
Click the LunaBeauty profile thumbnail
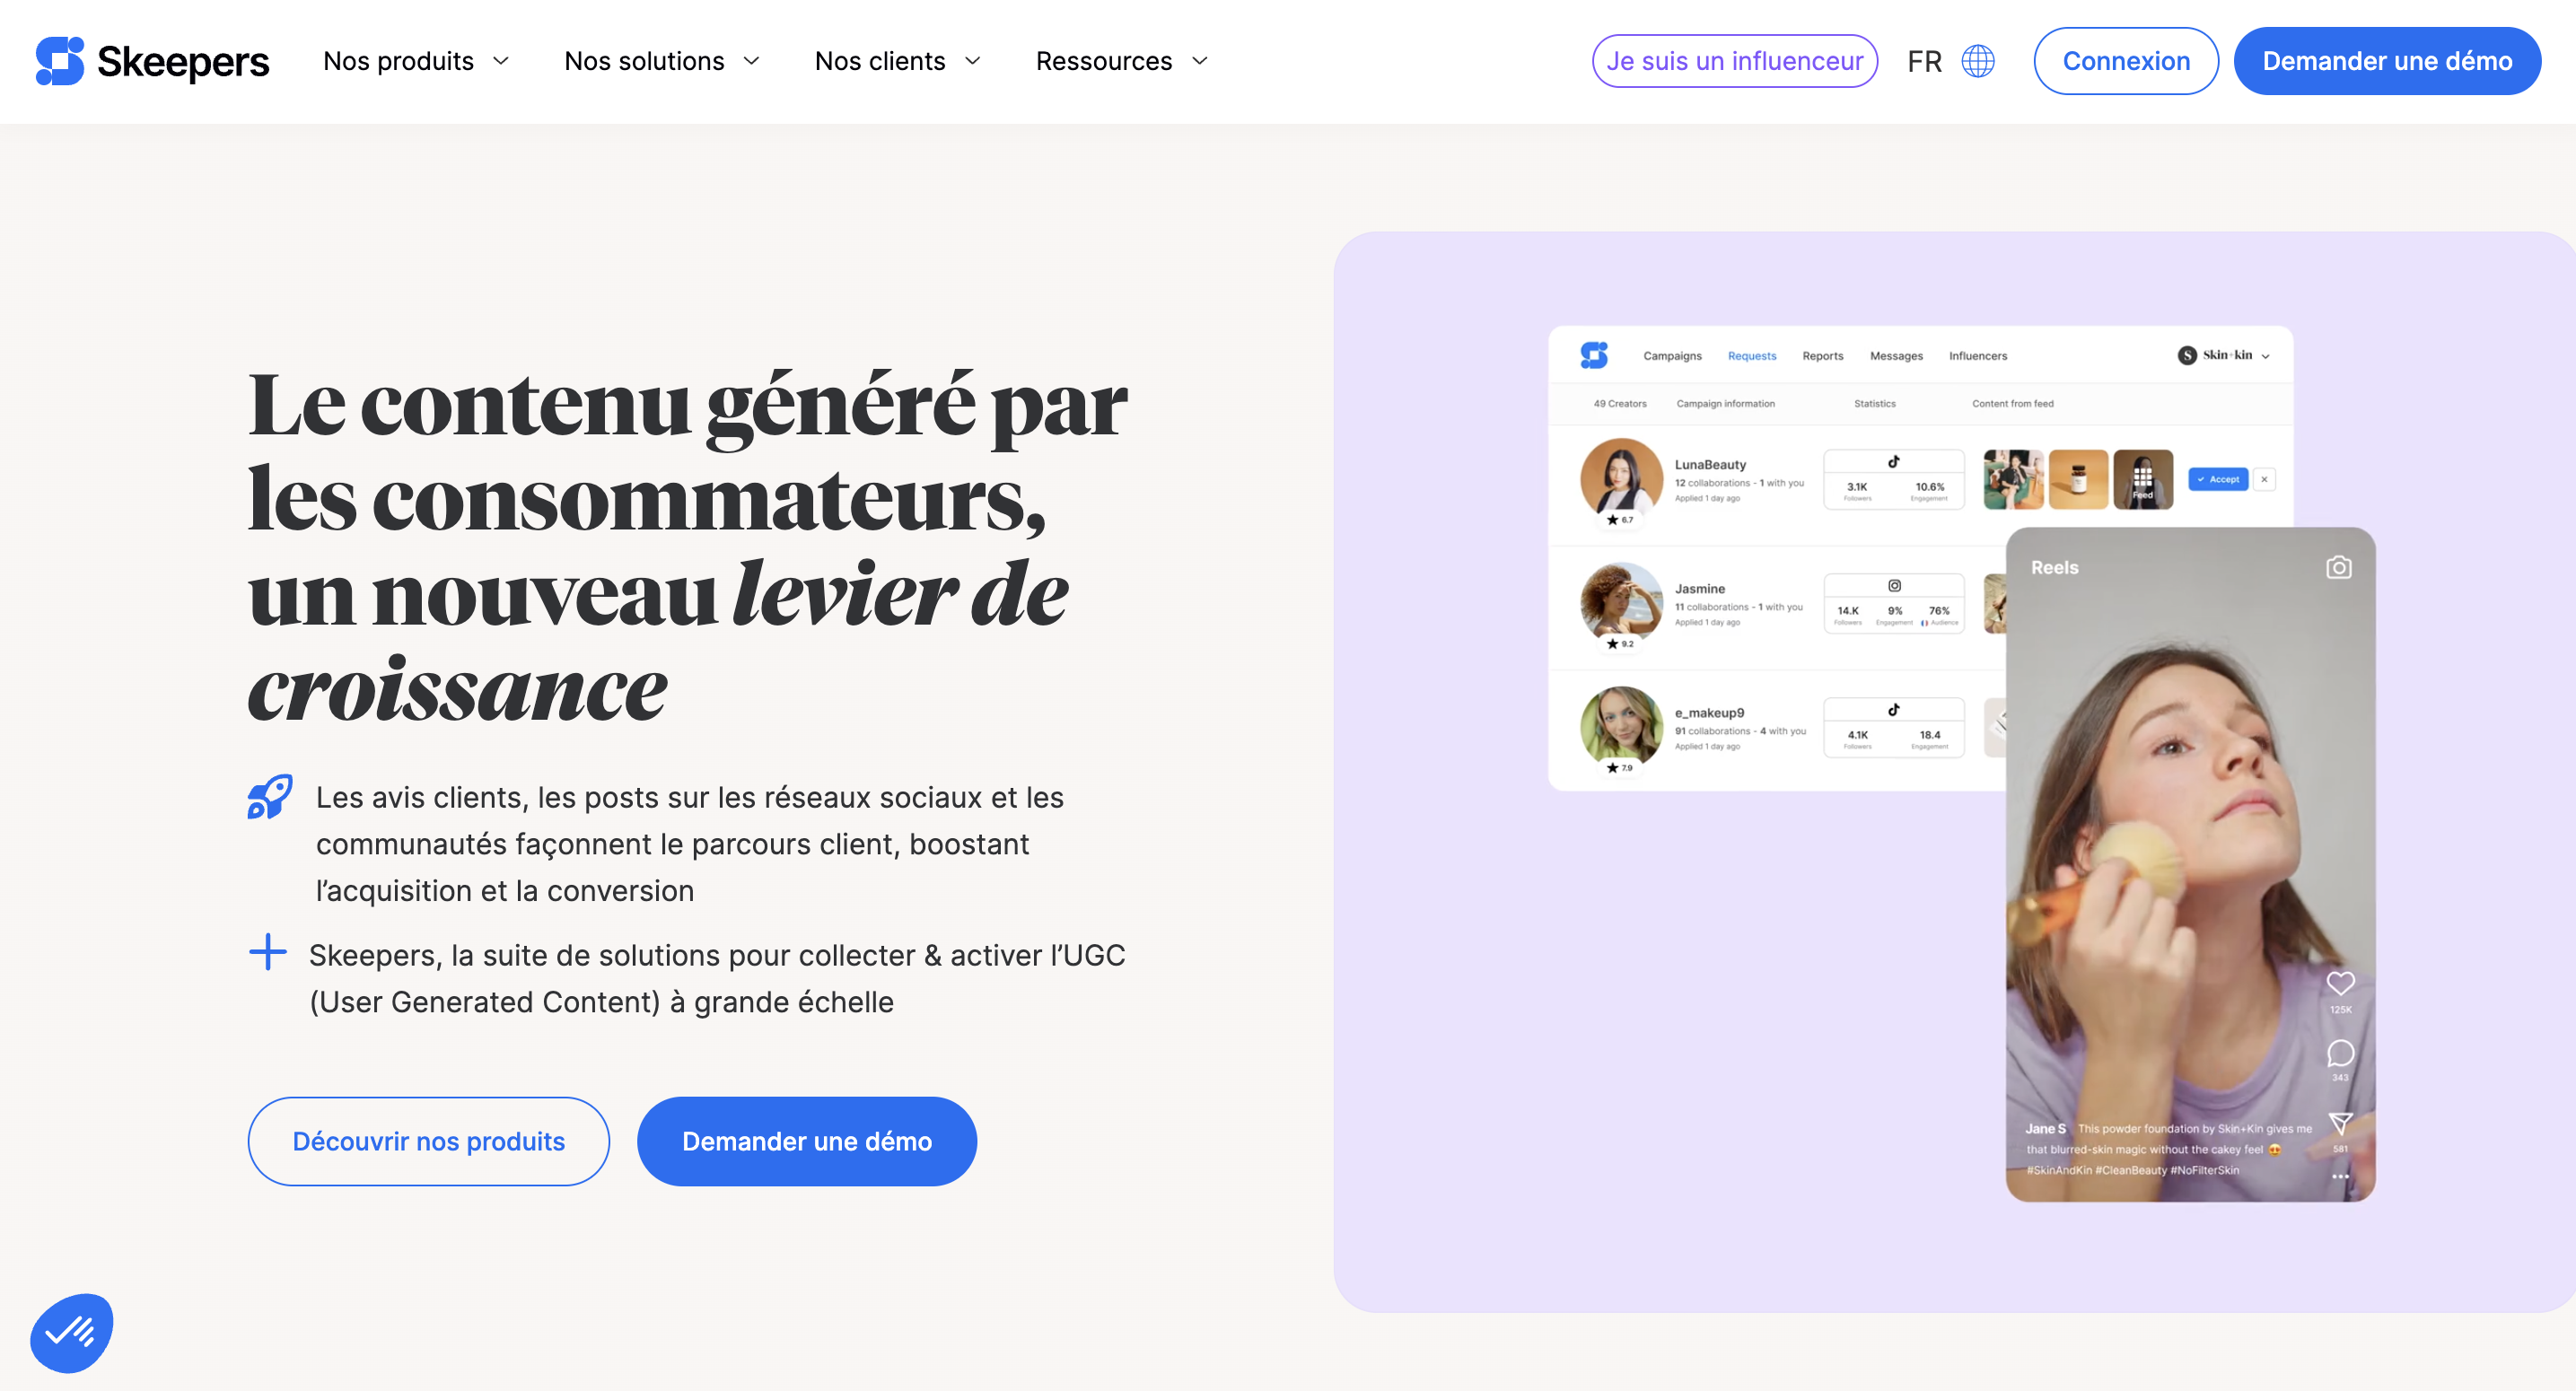coord(1621,479)
